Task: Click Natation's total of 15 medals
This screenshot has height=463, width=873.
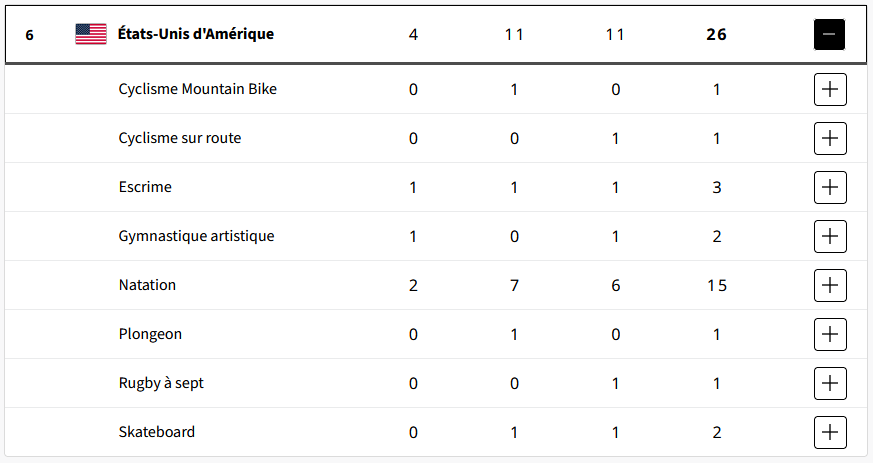Action: click(x=716, y=285)
